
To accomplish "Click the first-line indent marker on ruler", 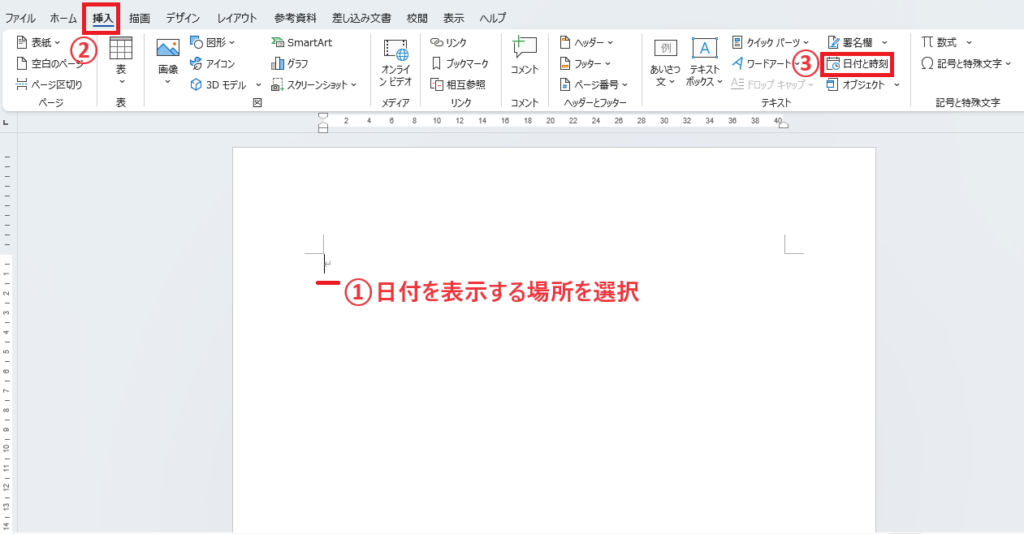I will pyautogui.click(x=323, y=116).
